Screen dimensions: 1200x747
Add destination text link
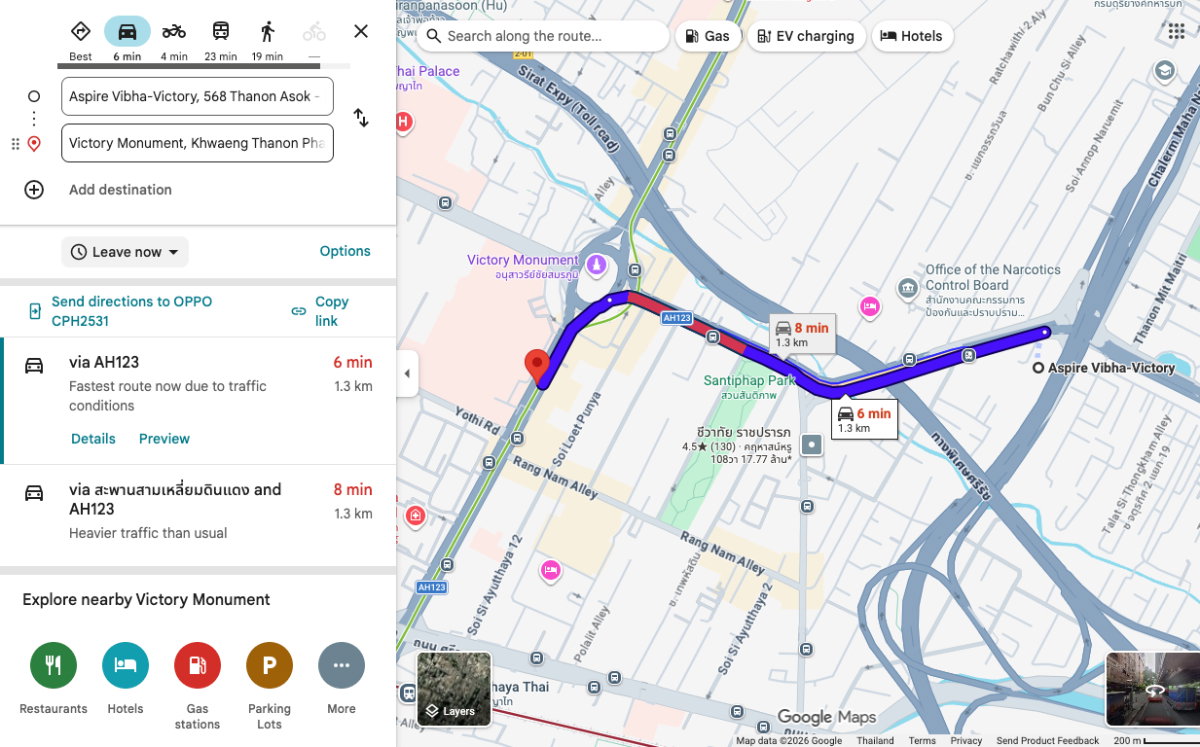pyautogui.click(x=120, y=190)
